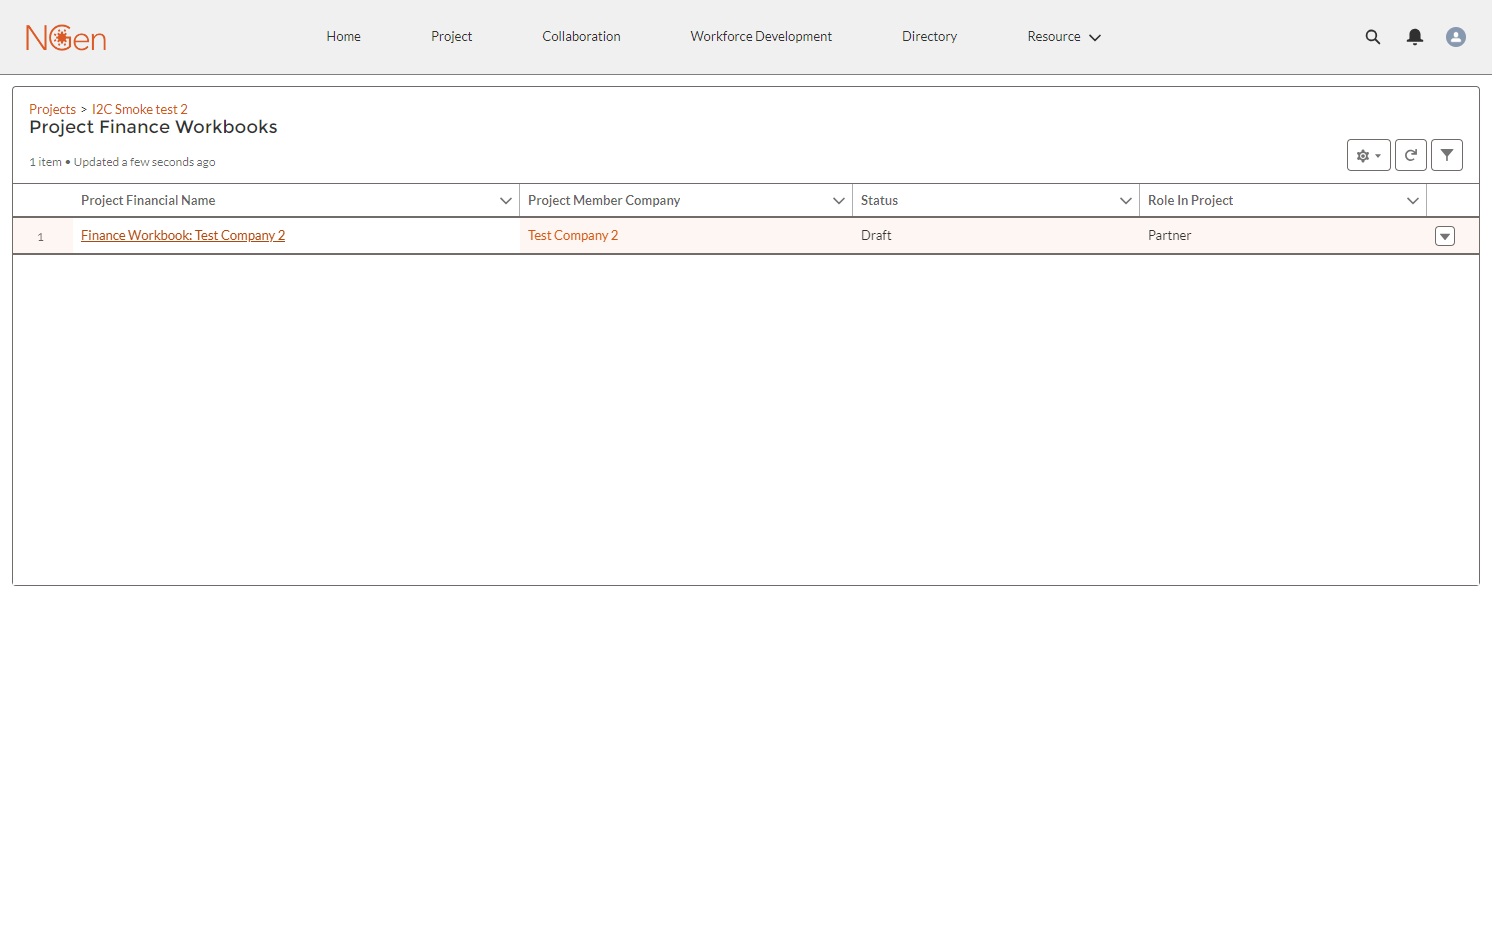Select row number 1 cell

(41, 237)
